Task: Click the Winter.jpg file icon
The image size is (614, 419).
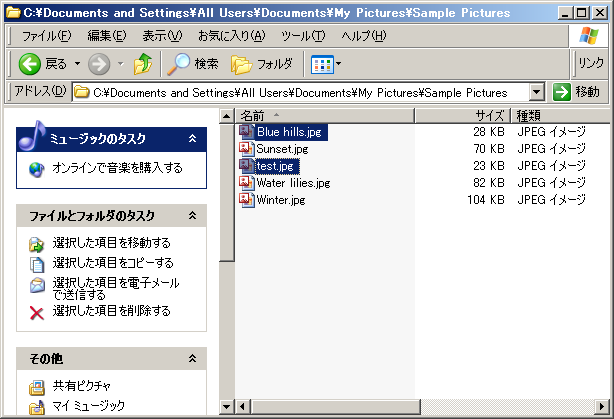Action: point(247,200)
